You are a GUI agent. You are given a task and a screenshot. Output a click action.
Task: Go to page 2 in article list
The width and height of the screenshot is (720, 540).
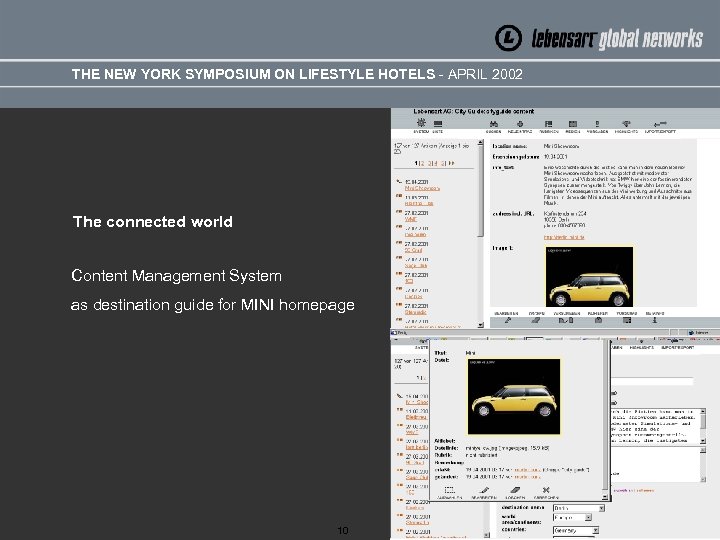[x=424, y=162]
